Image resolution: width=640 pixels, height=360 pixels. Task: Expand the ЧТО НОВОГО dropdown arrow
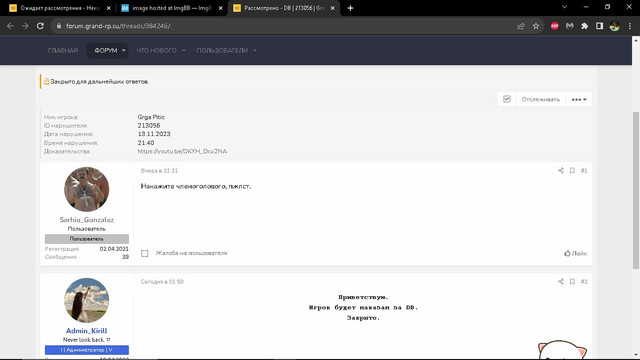pos(184,51)
